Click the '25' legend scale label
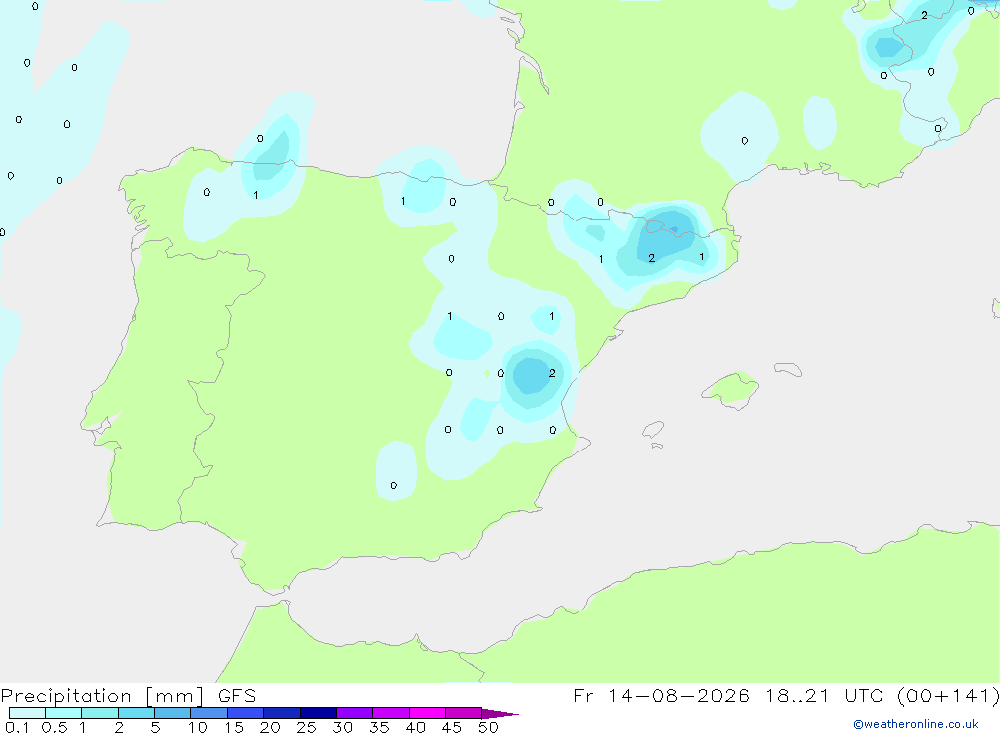This screenshot has height=733, width=1000. 306,727
